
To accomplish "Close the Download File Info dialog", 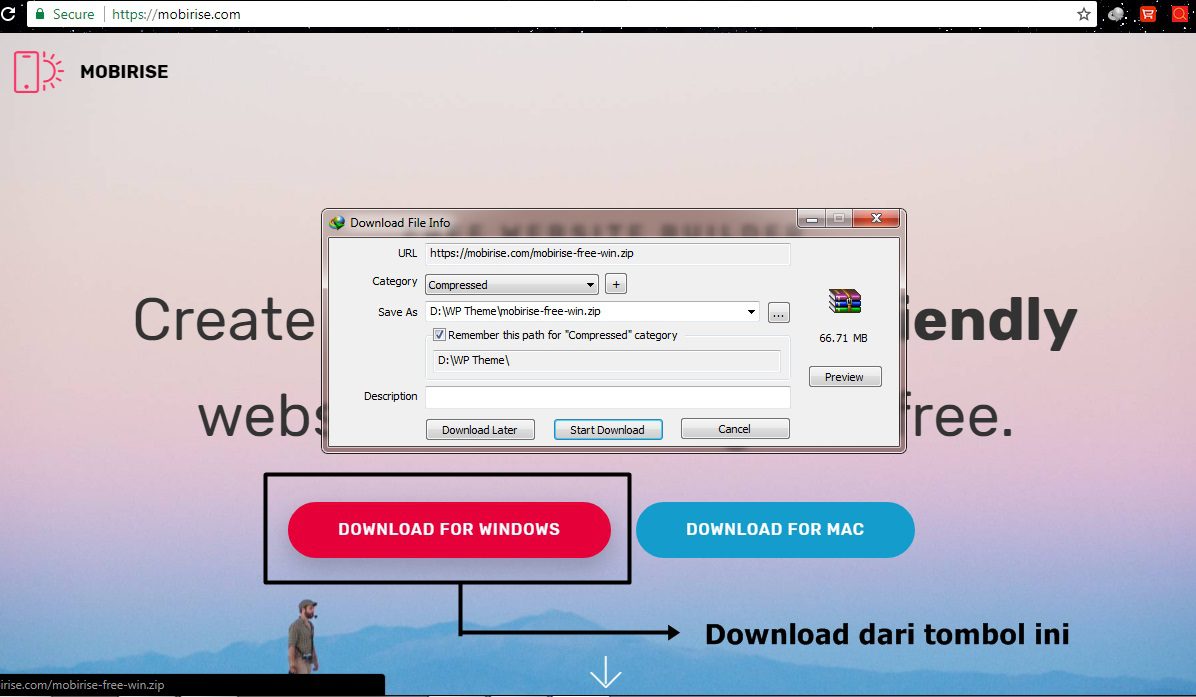I will pyautogui.click(x=876, y=218).
